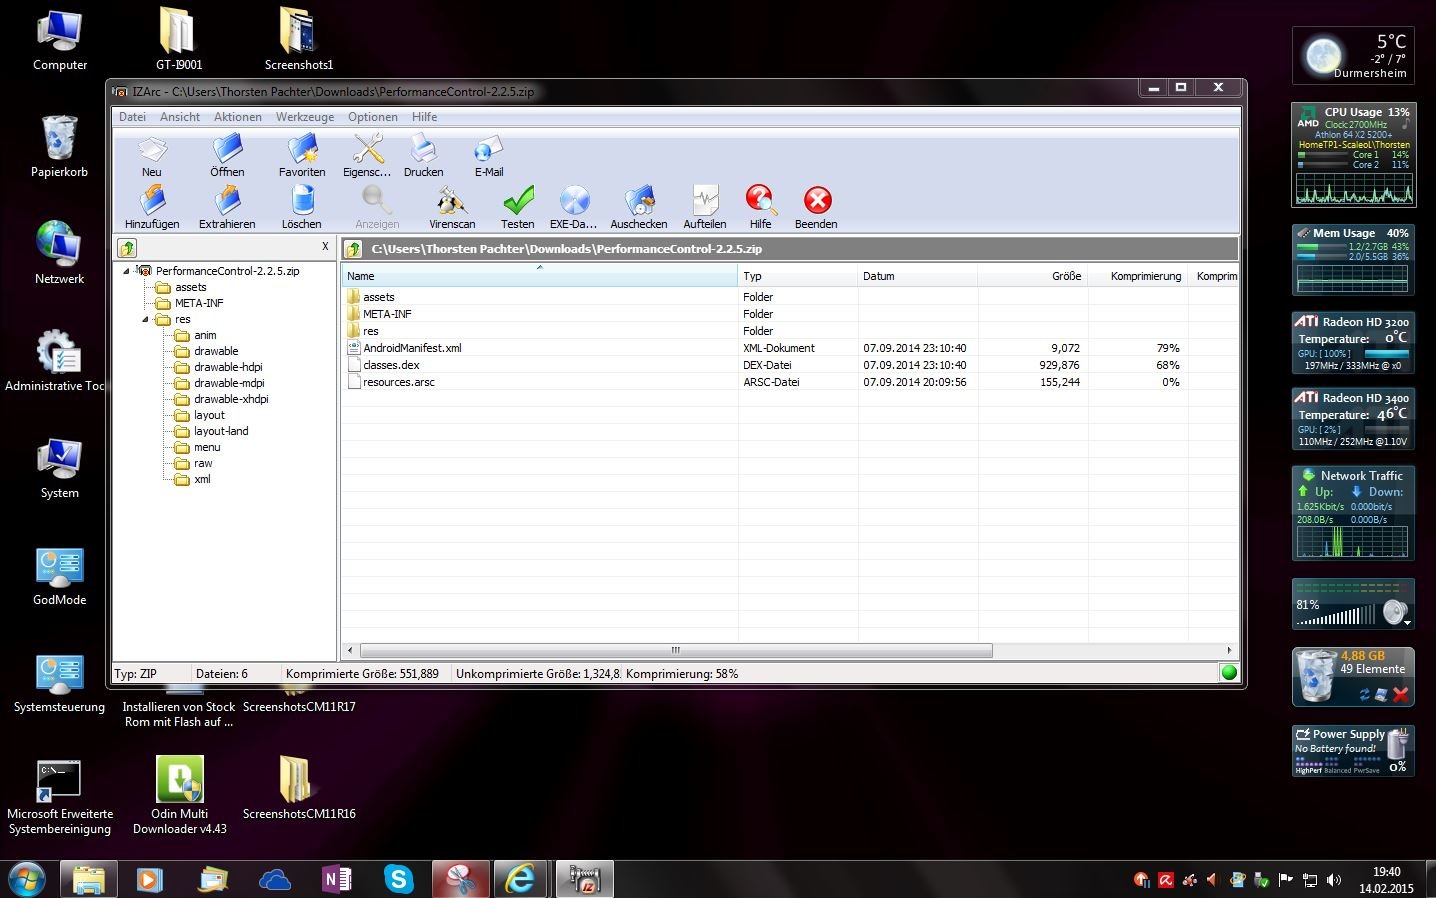The width and height of the screenshot is (1436, 898).
Task: Collapse the res tree node
Action: coord(146,319)
